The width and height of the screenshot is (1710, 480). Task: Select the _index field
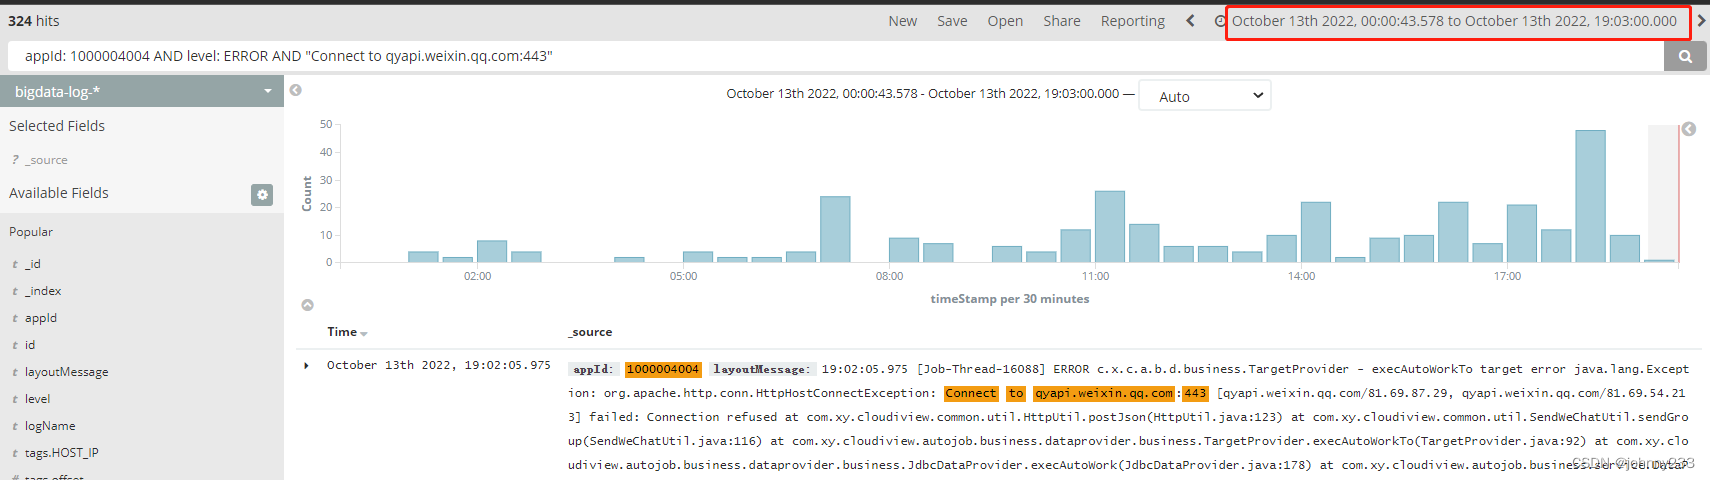click(43, 291)
